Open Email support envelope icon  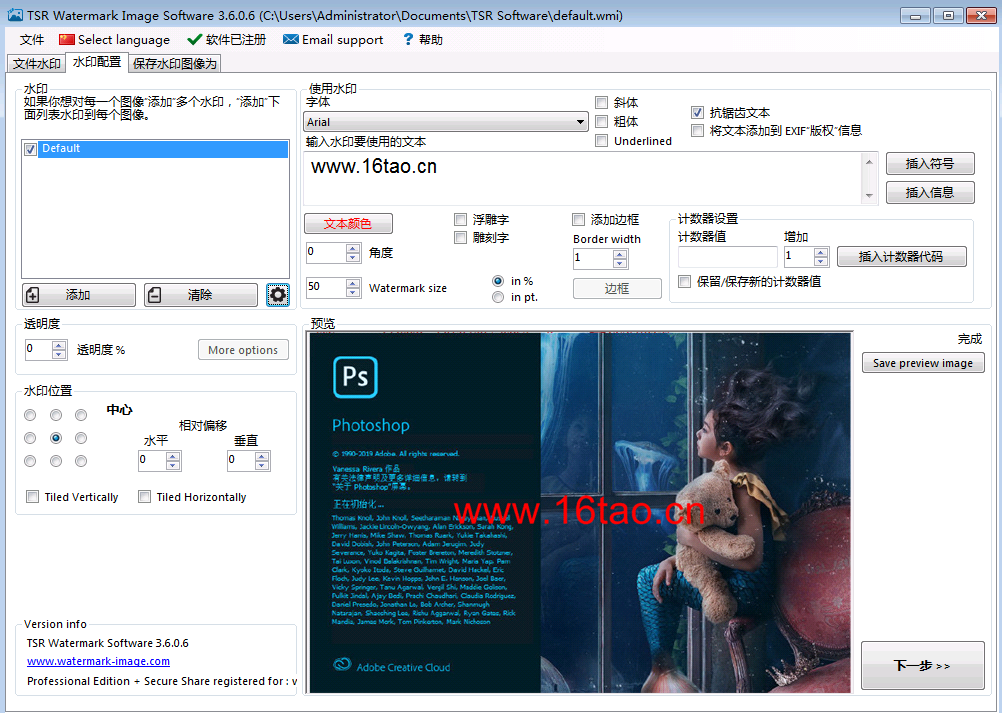291,39
